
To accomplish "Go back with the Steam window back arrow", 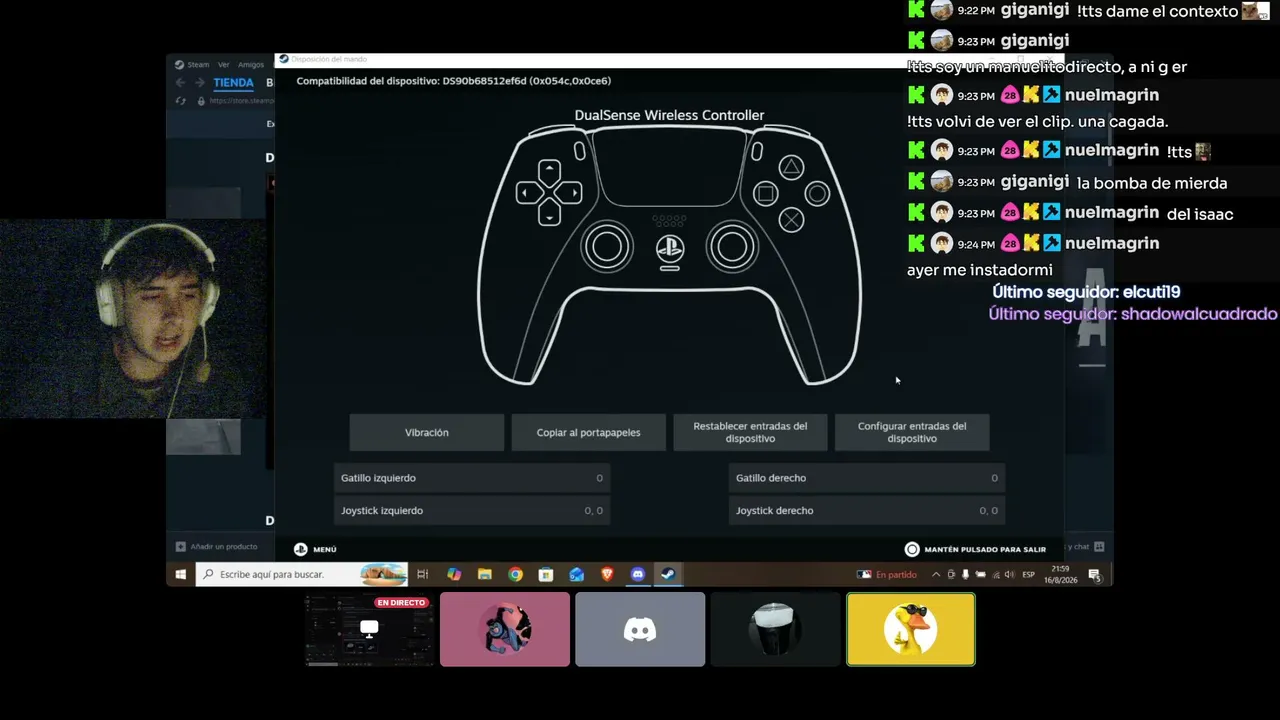I will 180,83.
